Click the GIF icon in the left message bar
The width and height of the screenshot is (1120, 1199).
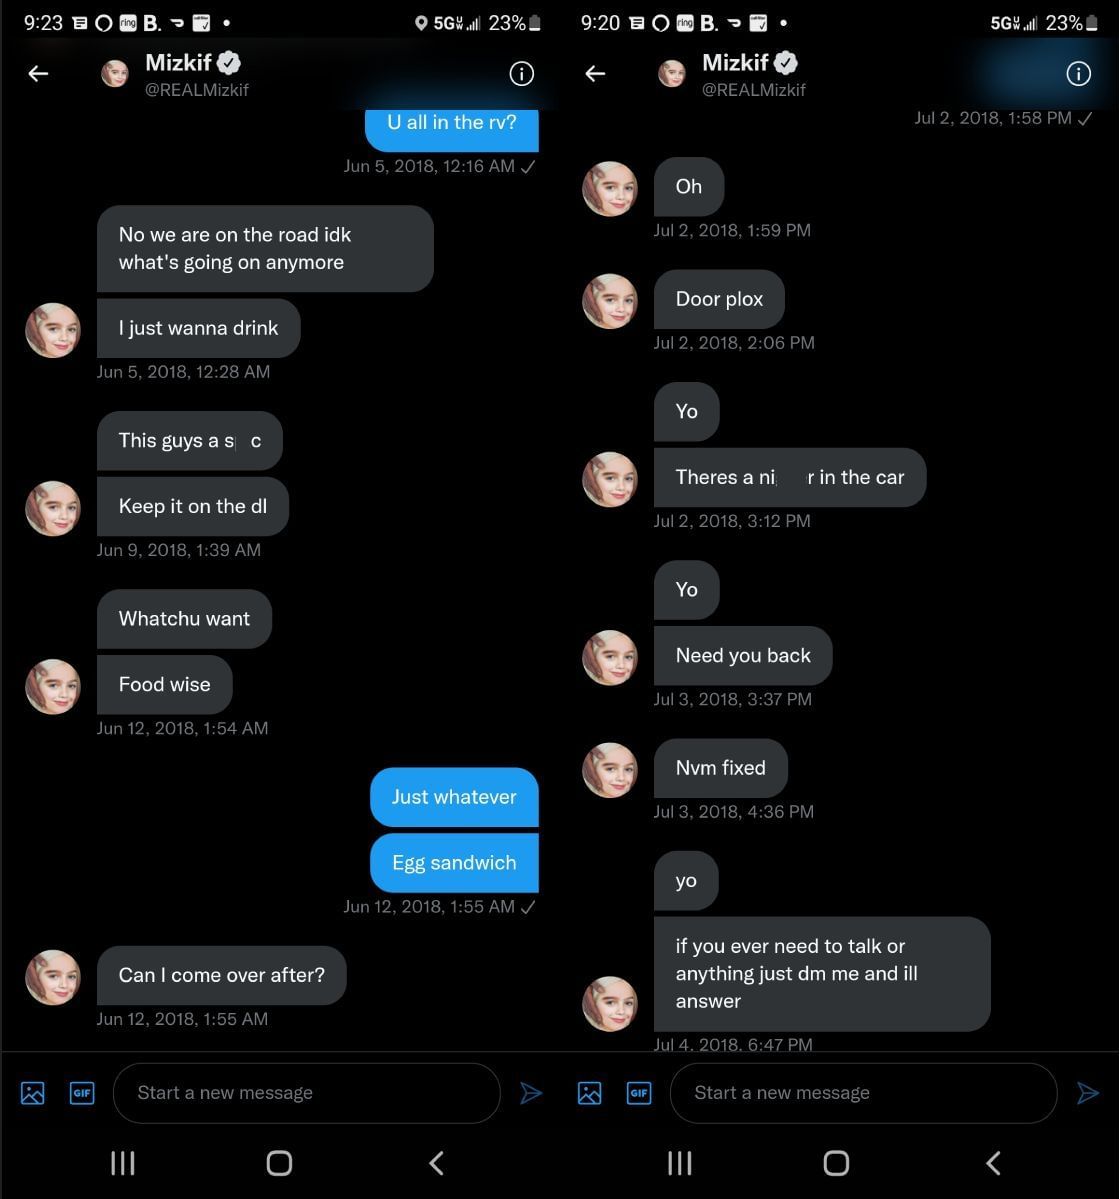pyautogui.click(x=82, y=1093)
